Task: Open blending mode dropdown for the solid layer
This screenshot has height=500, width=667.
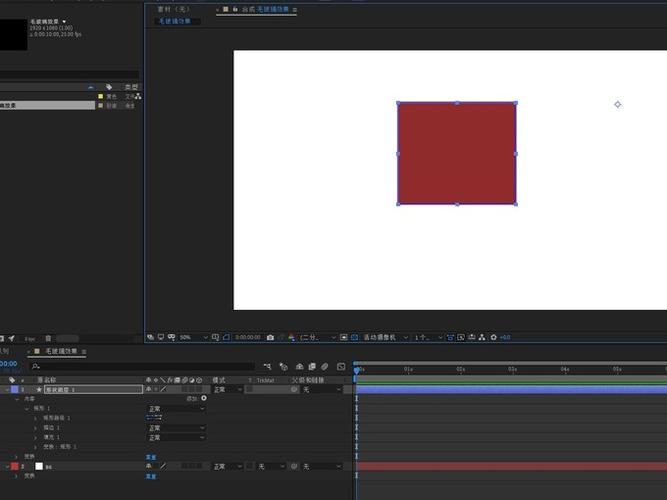Action: (x=228, y=467)
